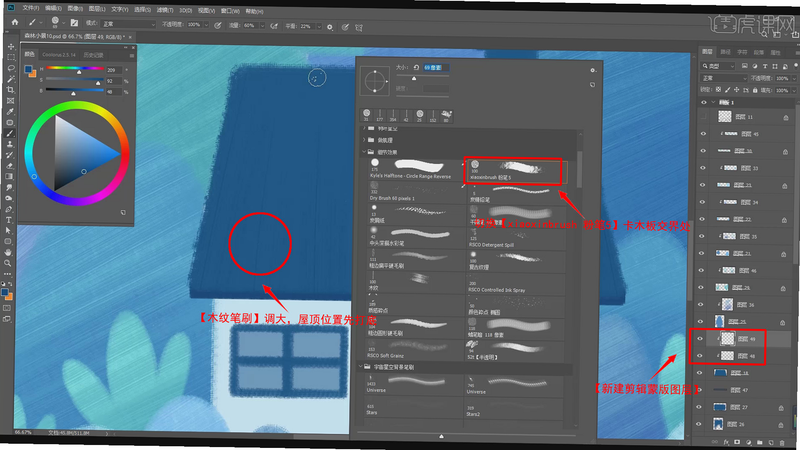Select the xiaoxinbrush 粉笔5 brush preset
800x450 pixels.
click(515, 170)
